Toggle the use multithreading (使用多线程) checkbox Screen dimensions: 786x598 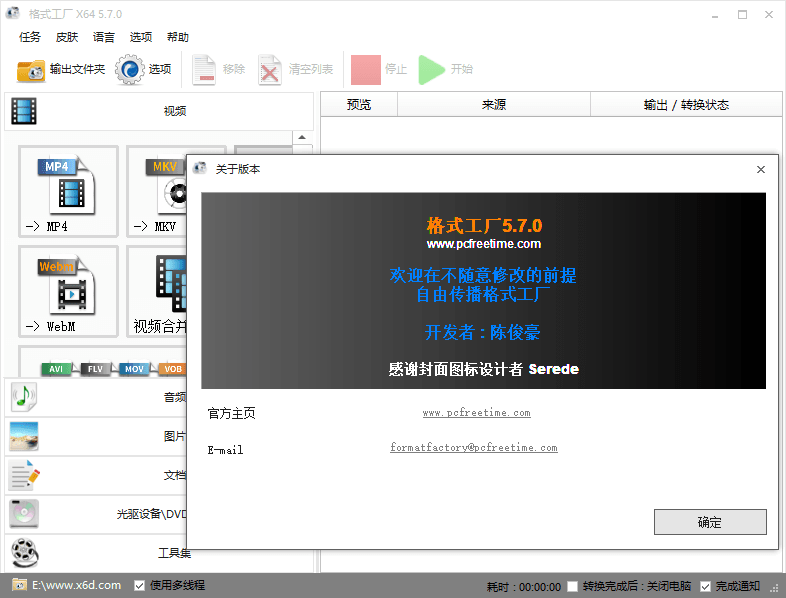click(140, 585)
